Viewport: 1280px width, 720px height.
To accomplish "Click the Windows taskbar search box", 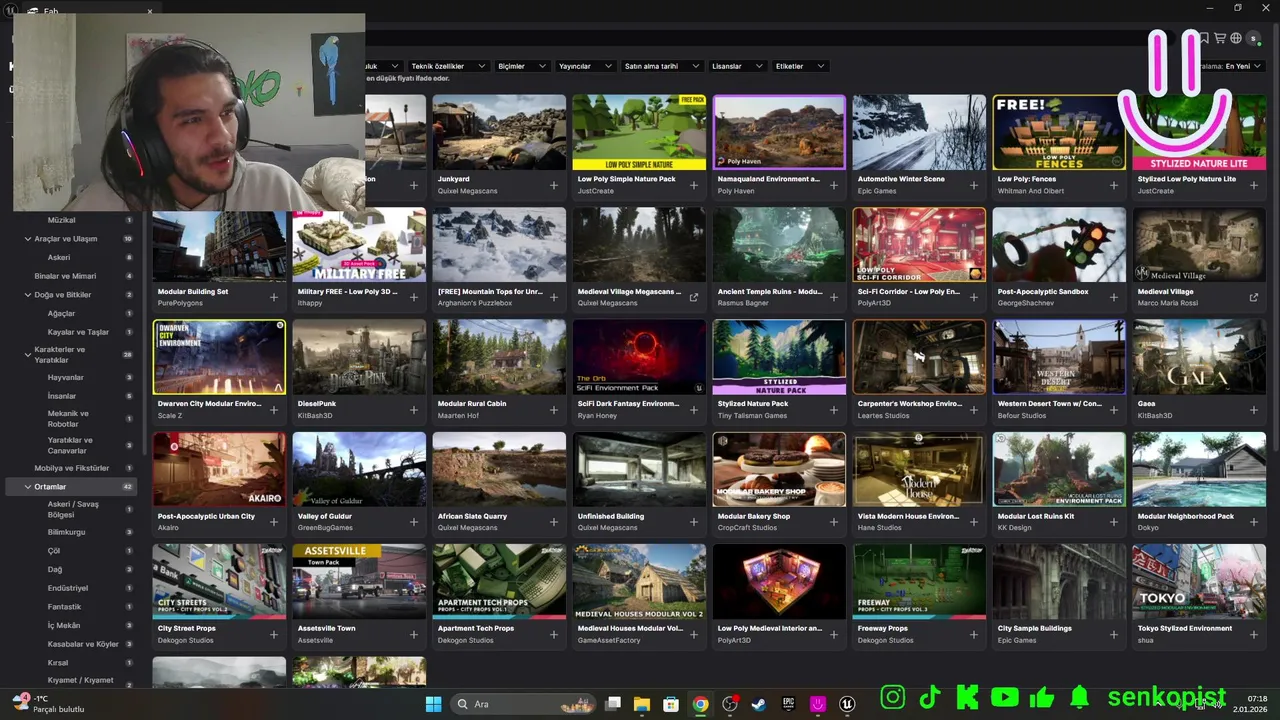I will (523, 704).
